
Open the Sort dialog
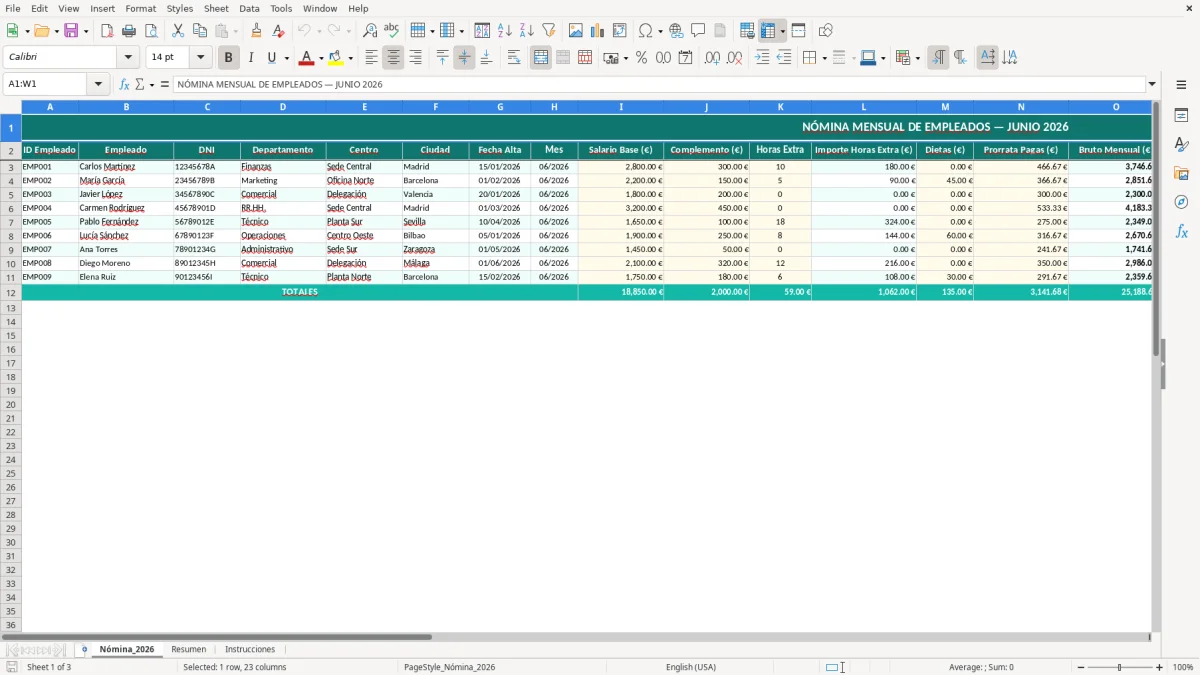pos(482,31)
